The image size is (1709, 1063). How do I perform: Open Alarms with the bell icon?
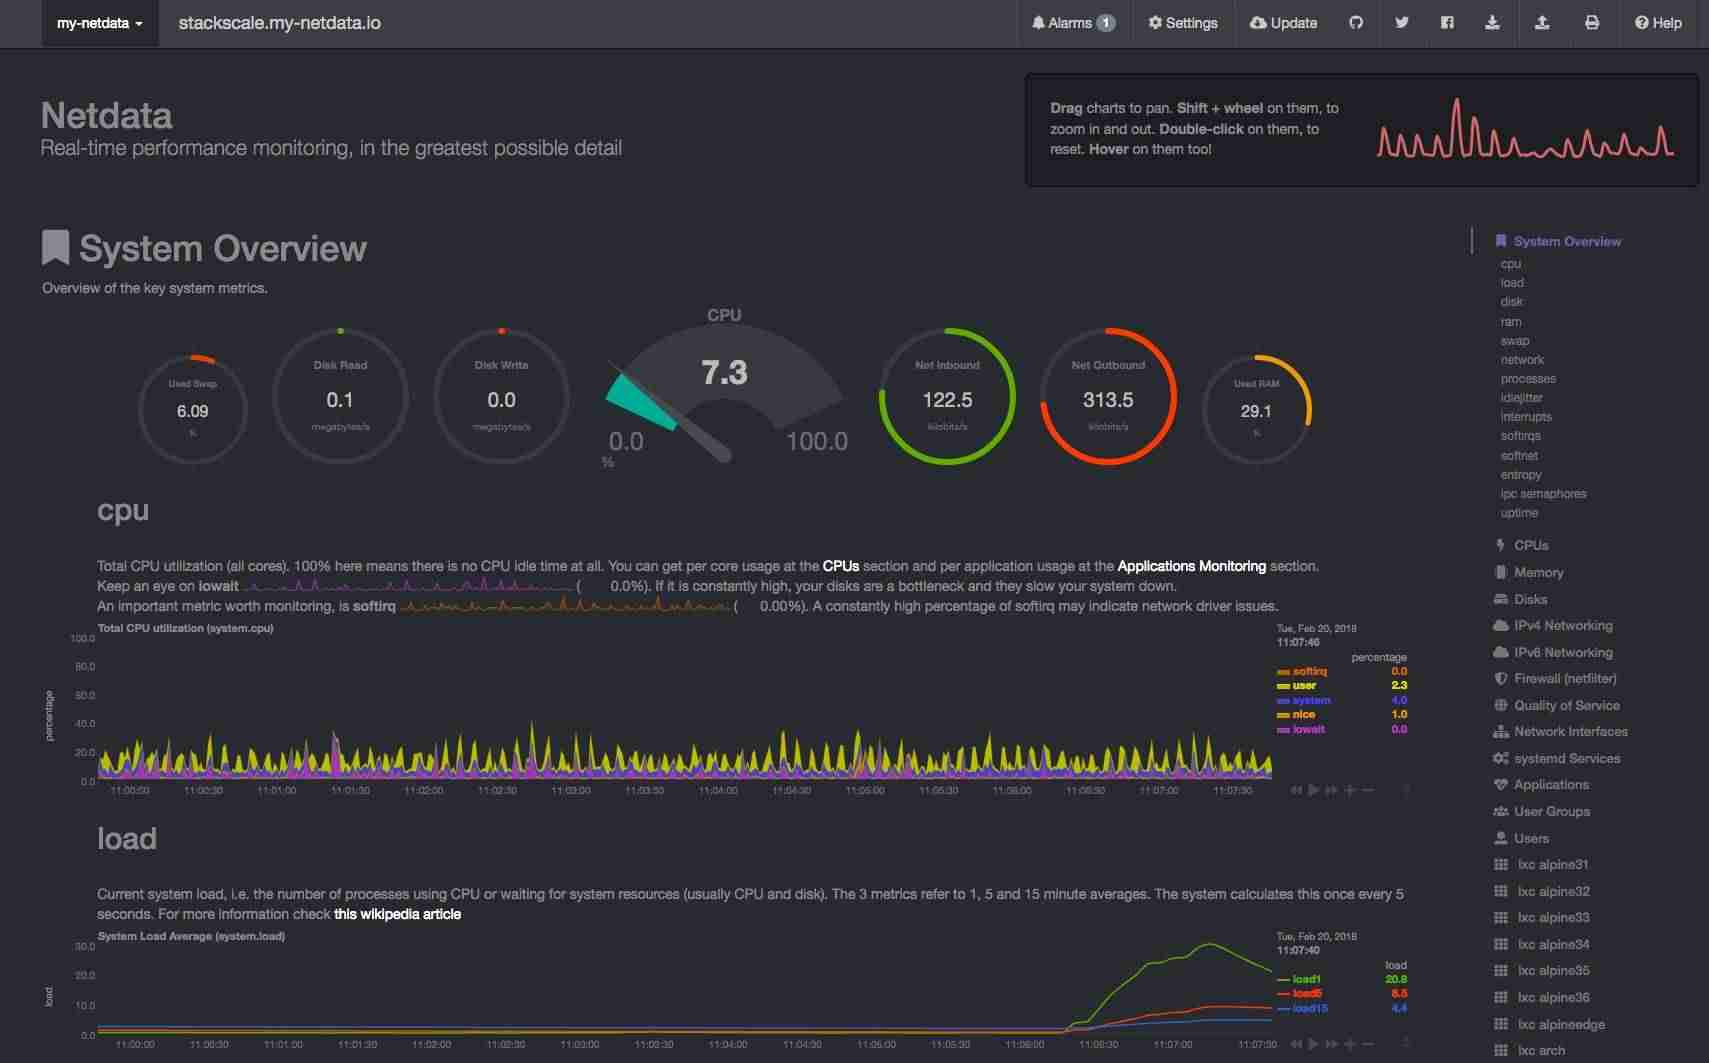1073,23
